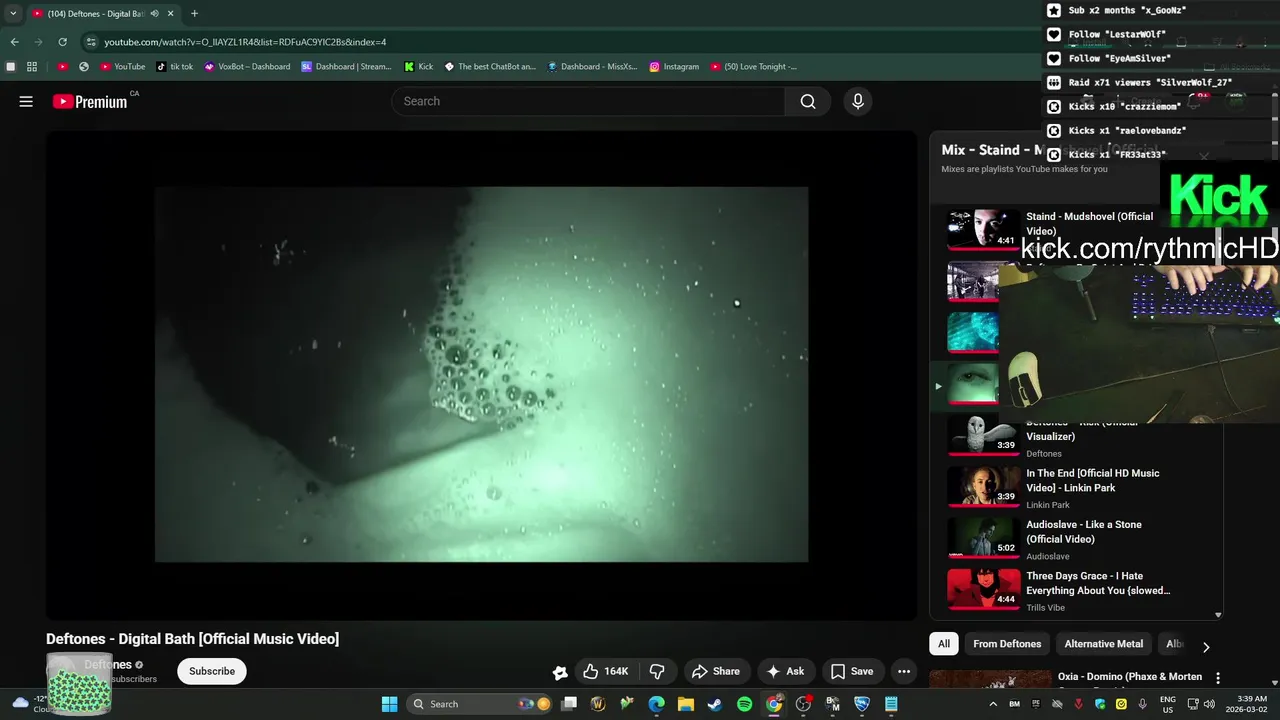Click the Digital Bath video player area
This screenshot has width=1280, height=720.
(x=481, y=375)
